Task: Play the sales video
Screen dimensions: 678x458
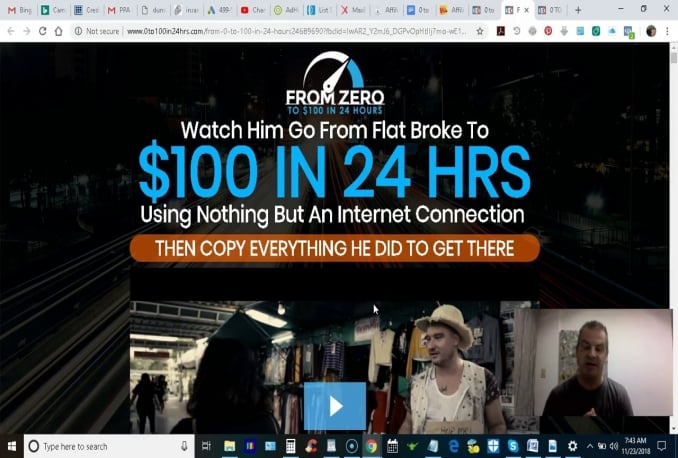Action: 335,406
